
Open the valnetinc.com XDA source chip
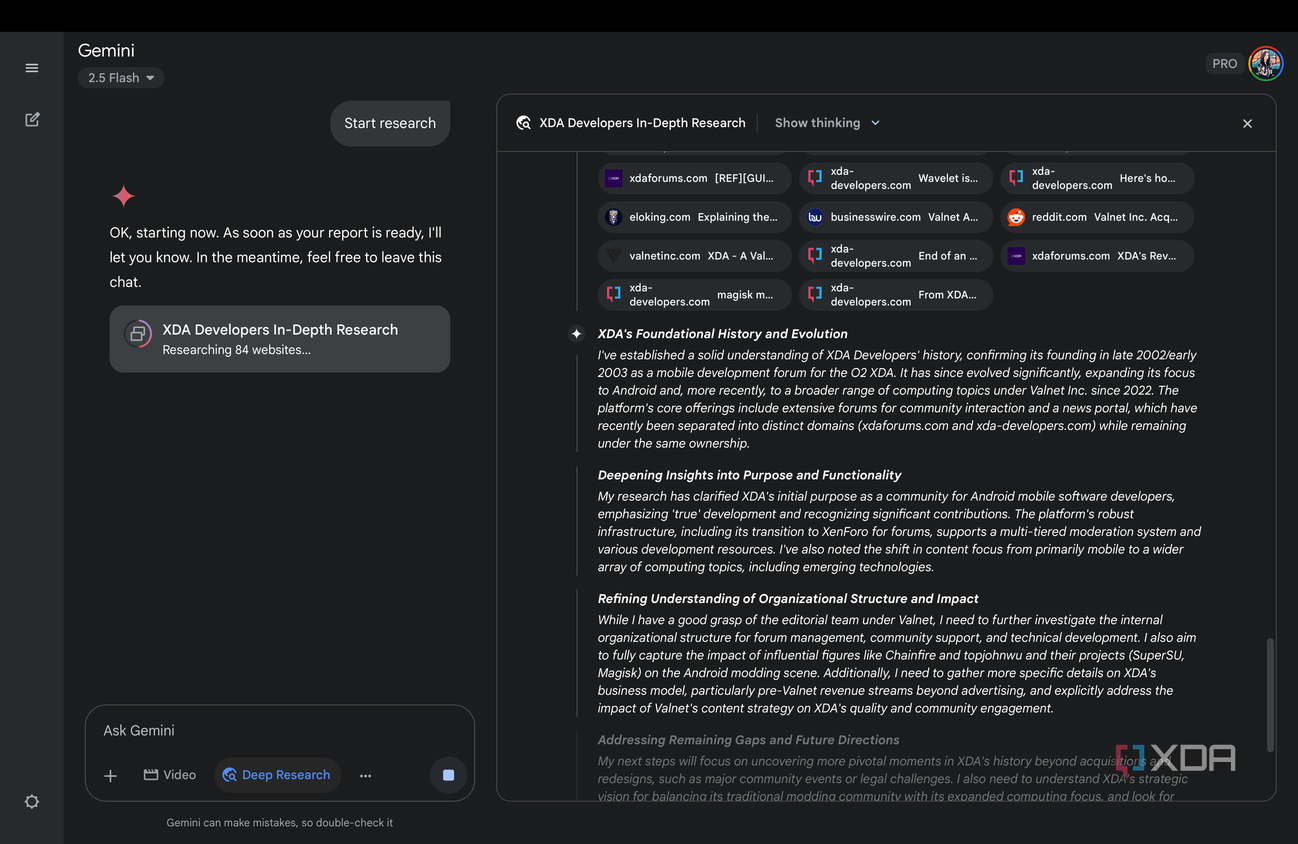coord(695,256)
